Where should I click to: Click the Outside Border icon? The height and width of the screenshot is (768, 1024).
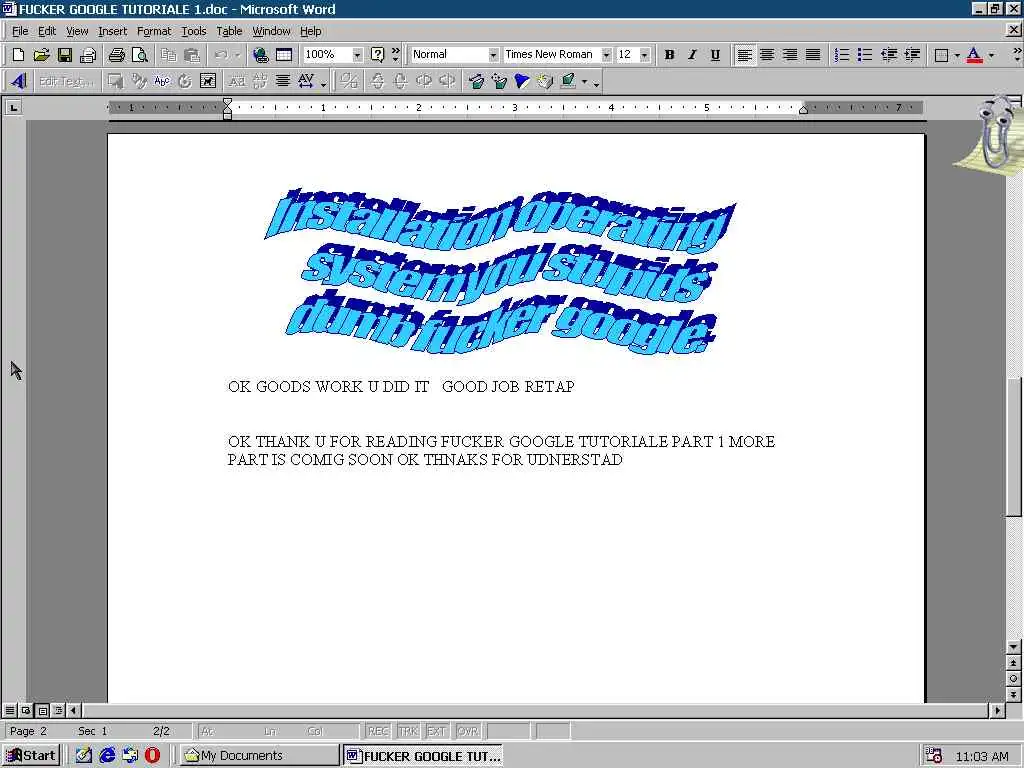tap(941, 55)
